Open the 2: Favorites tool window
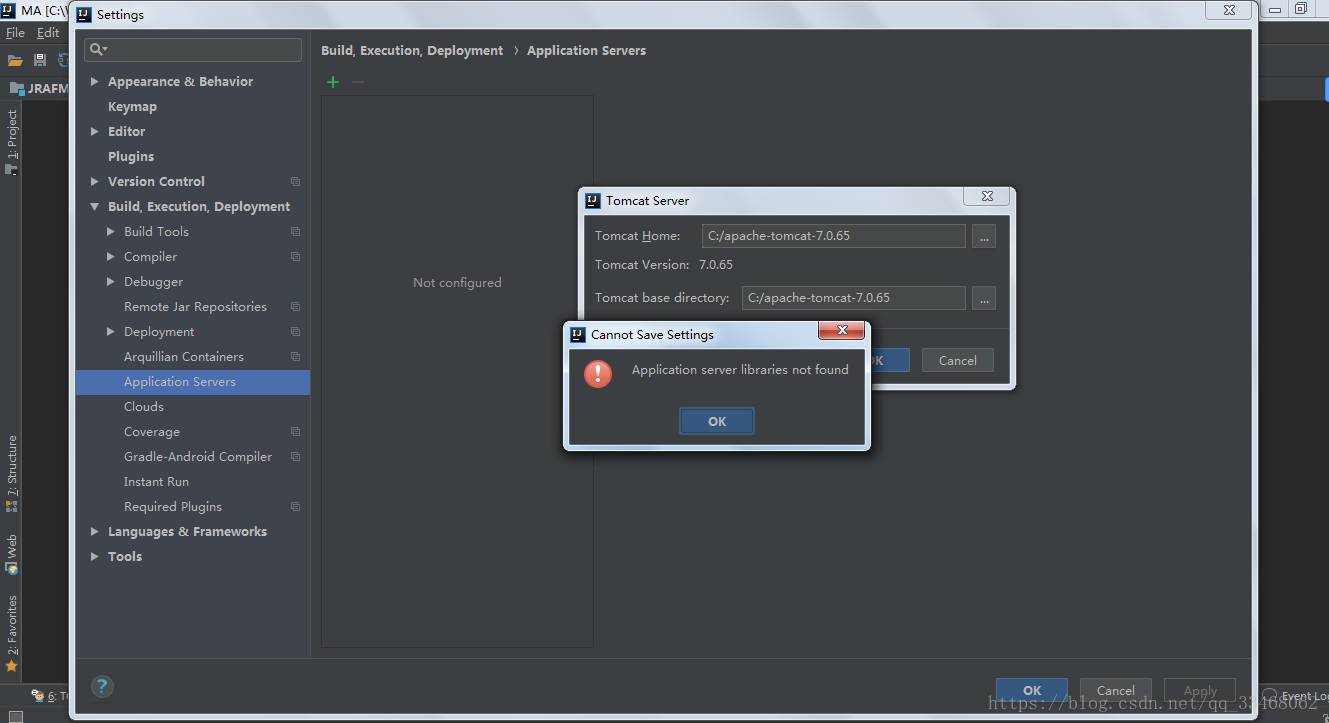Screen dimensions: 1329x723 coord(12,633)
